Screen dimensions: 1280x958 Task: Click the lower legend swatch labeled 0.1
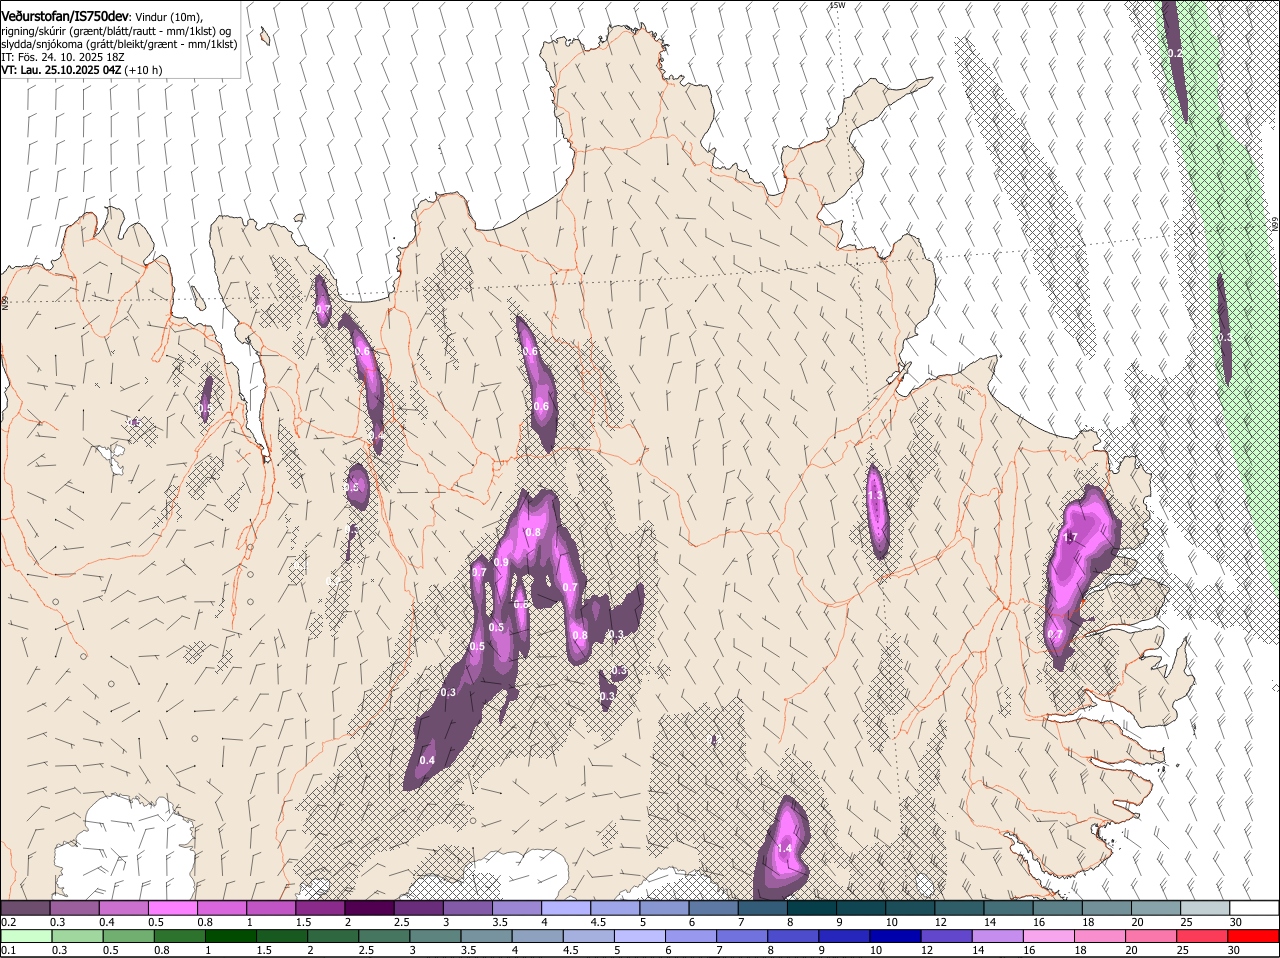pyautogui.click(x=26, y=937)
